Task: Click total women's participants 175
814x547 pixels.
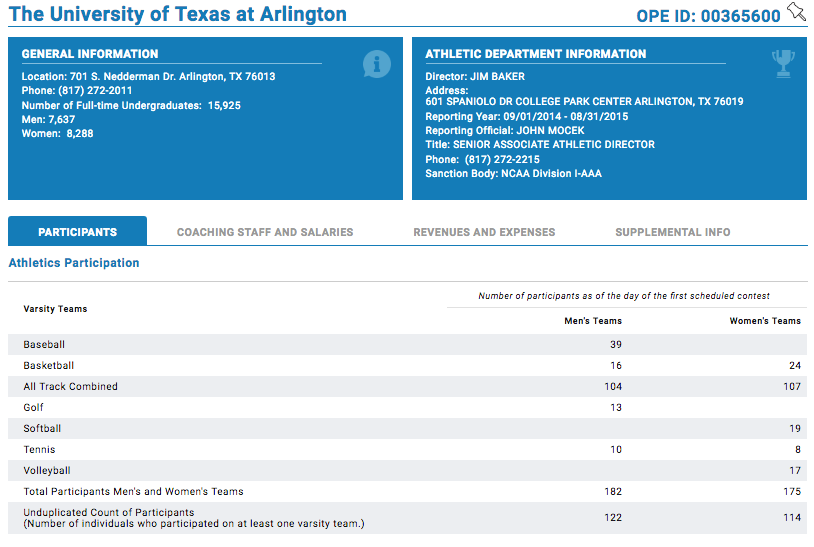Action: (x=792, y=491)
